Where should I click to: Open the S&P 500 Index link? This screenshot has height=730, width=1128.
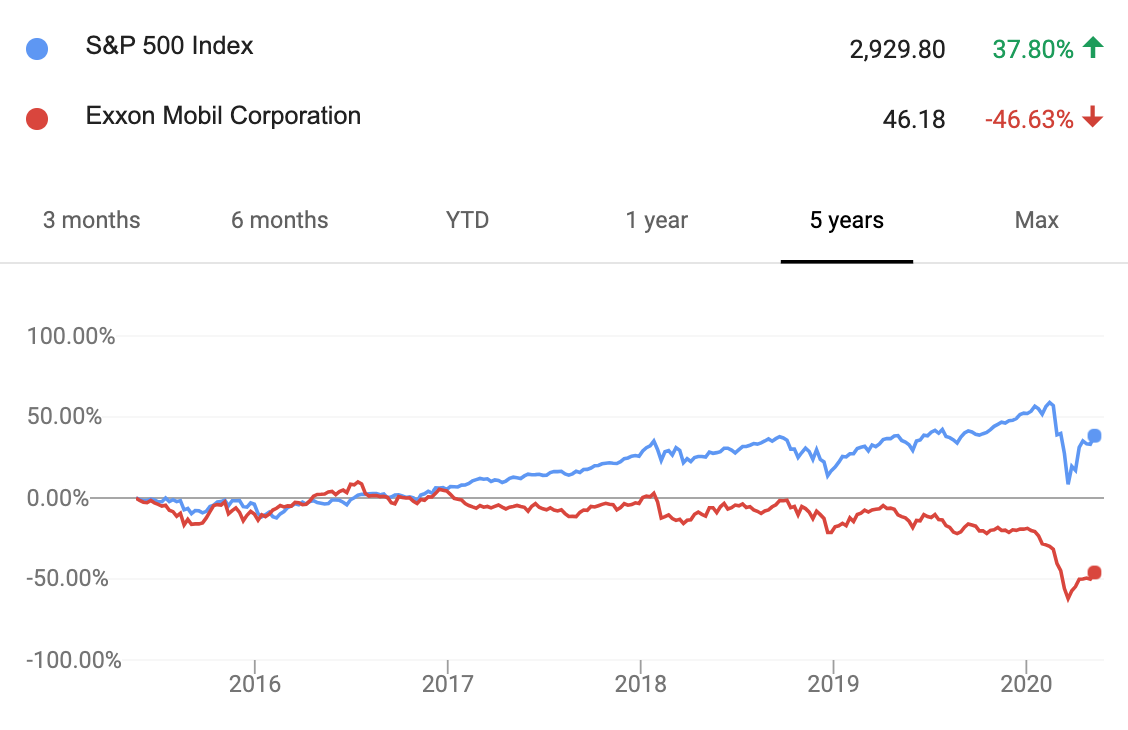point(170,46)
